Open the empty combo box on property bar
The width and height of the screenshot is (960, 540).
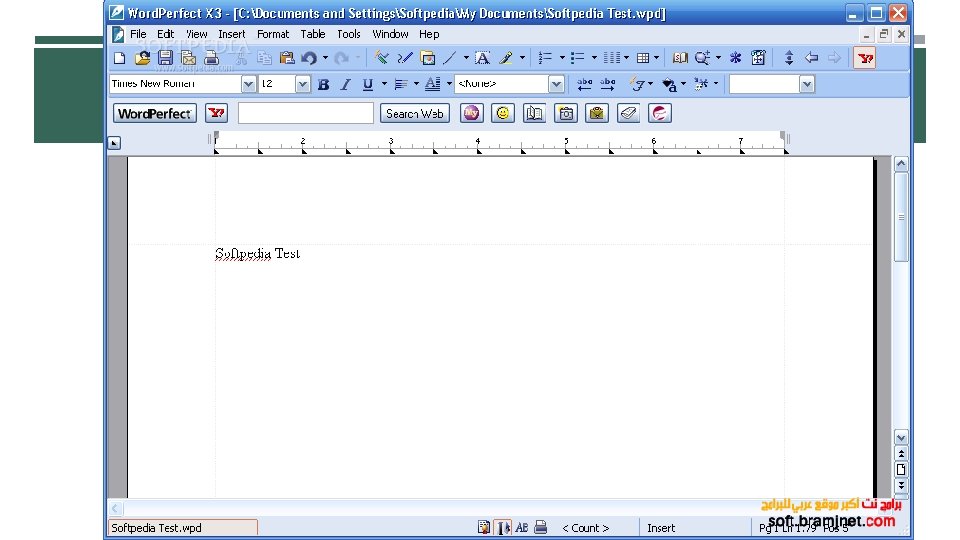(x=807, y=84)
